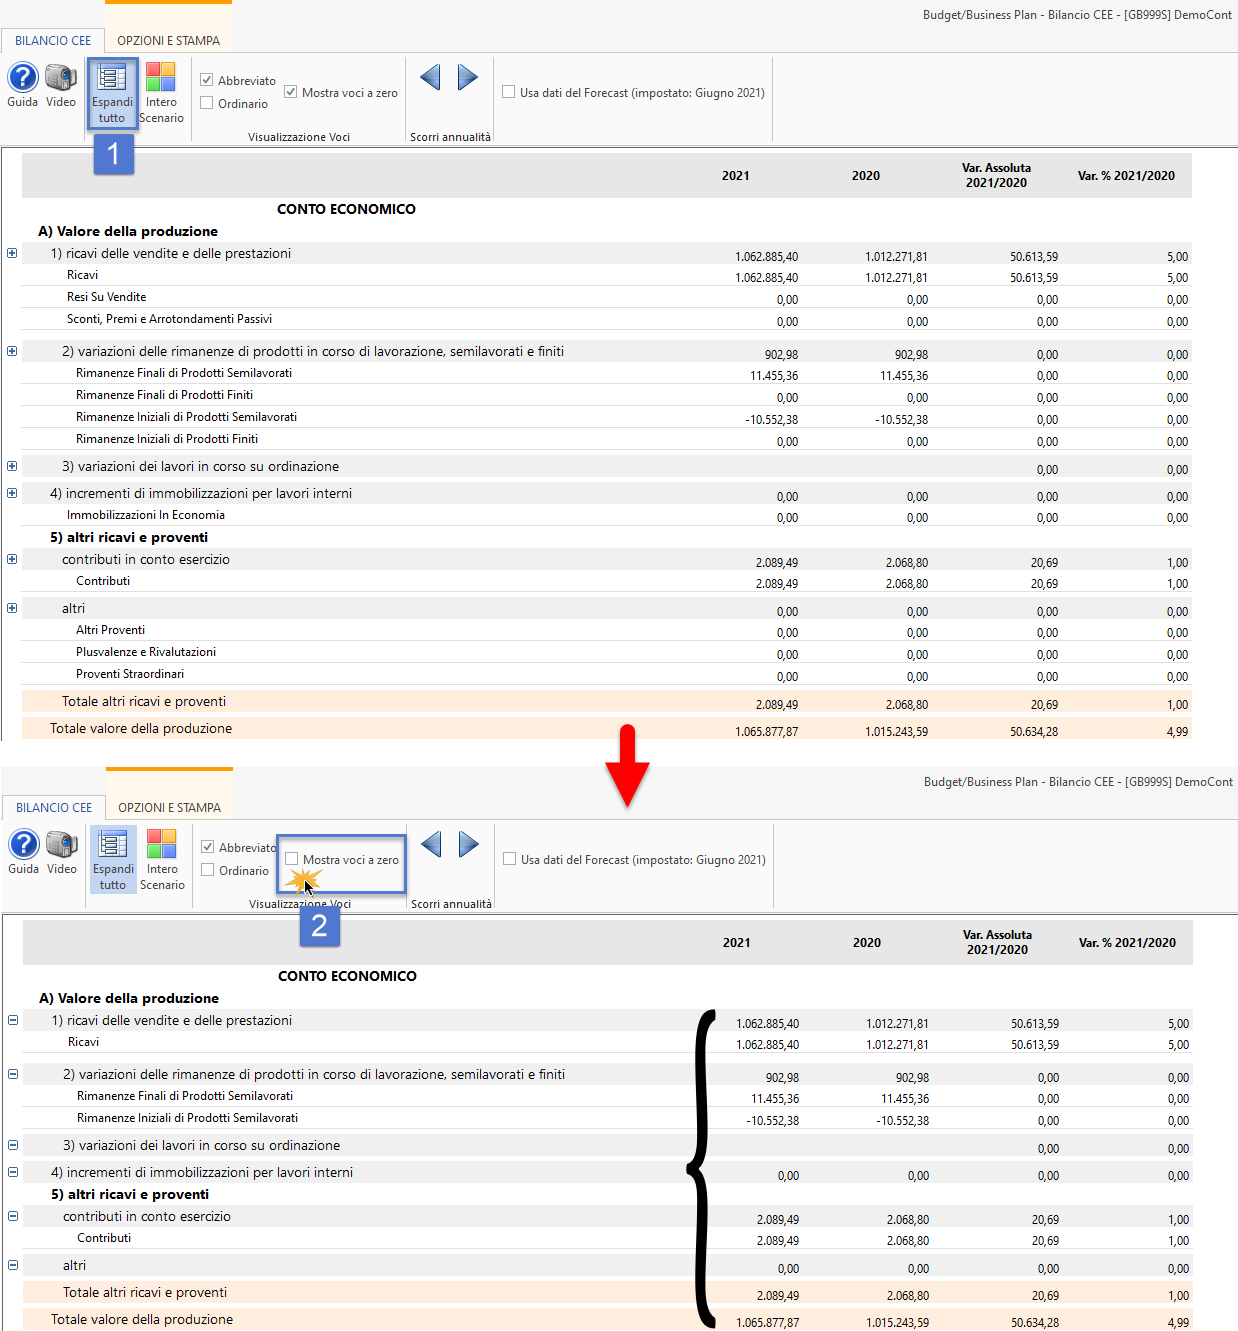Select Rimanenze Finali di Prodotti Finiti row

click(607, 395)
